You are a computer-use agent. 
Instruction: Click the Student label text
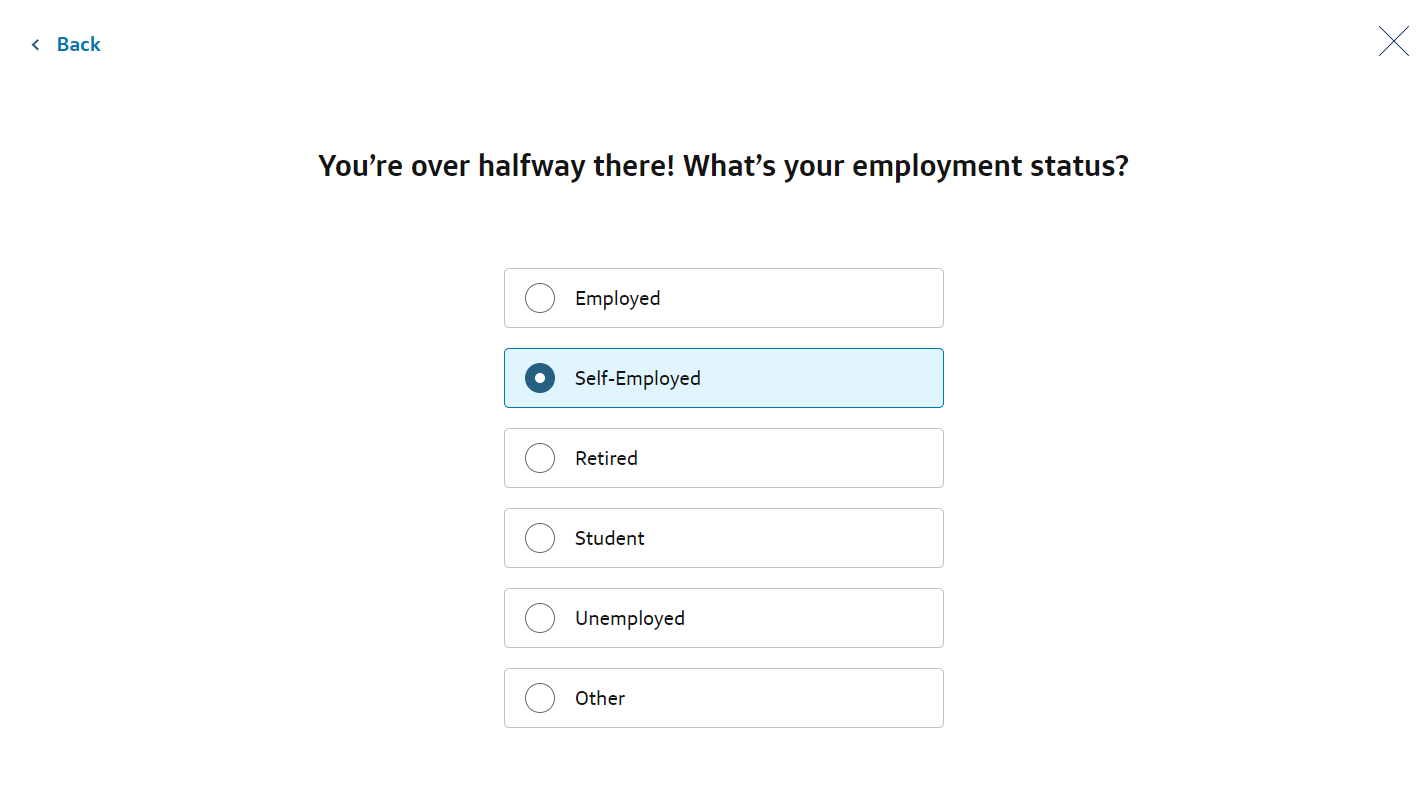pos(609,538)
